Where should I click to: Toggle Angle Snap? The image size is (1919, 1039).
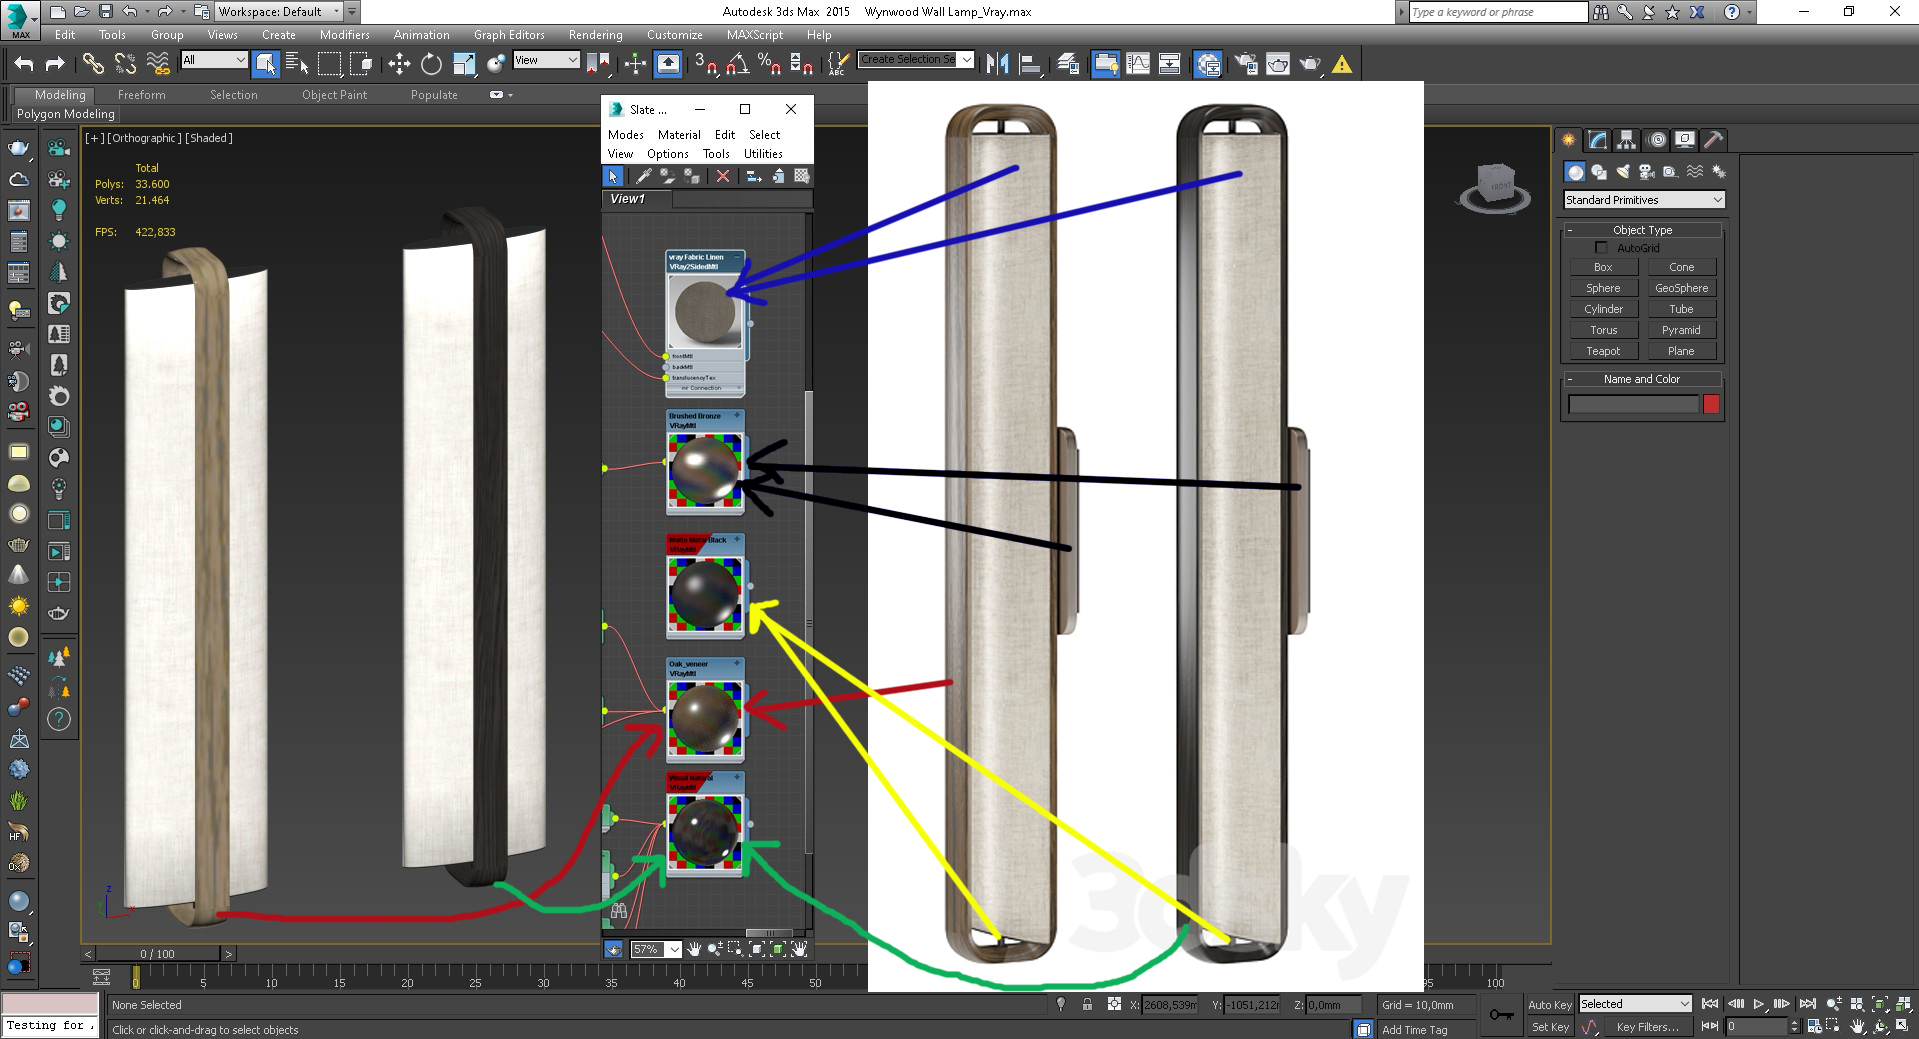coord(737,64)
